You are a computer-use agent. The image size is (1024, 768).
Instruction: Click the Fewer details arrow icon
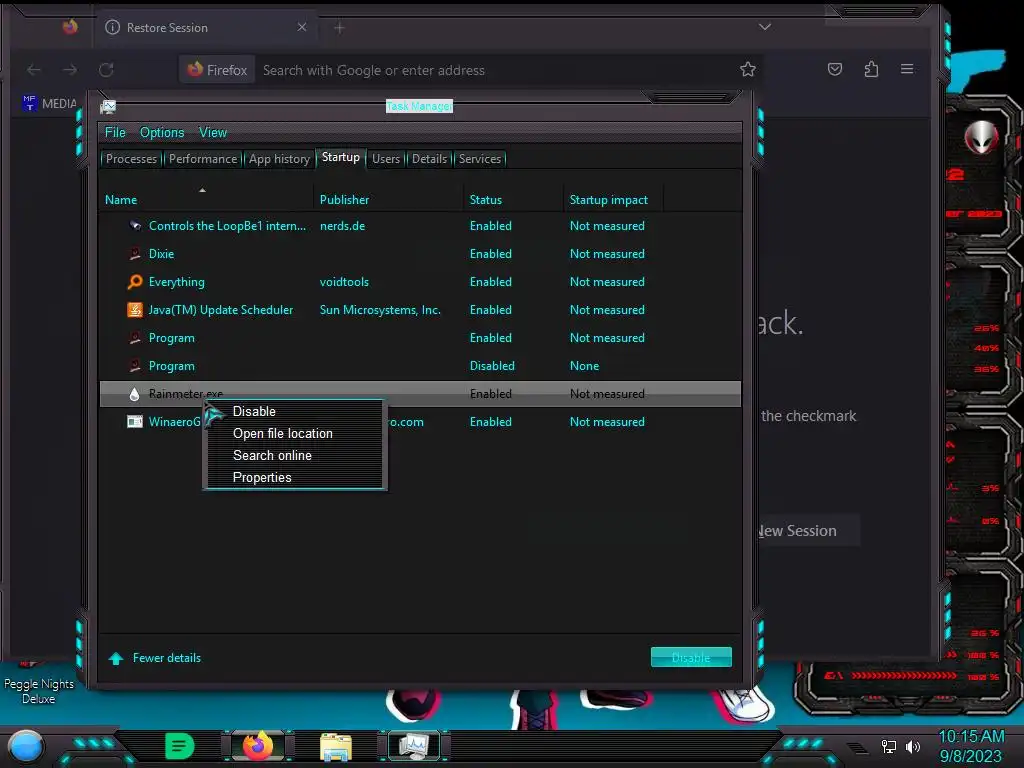click(x=116, y=658)
